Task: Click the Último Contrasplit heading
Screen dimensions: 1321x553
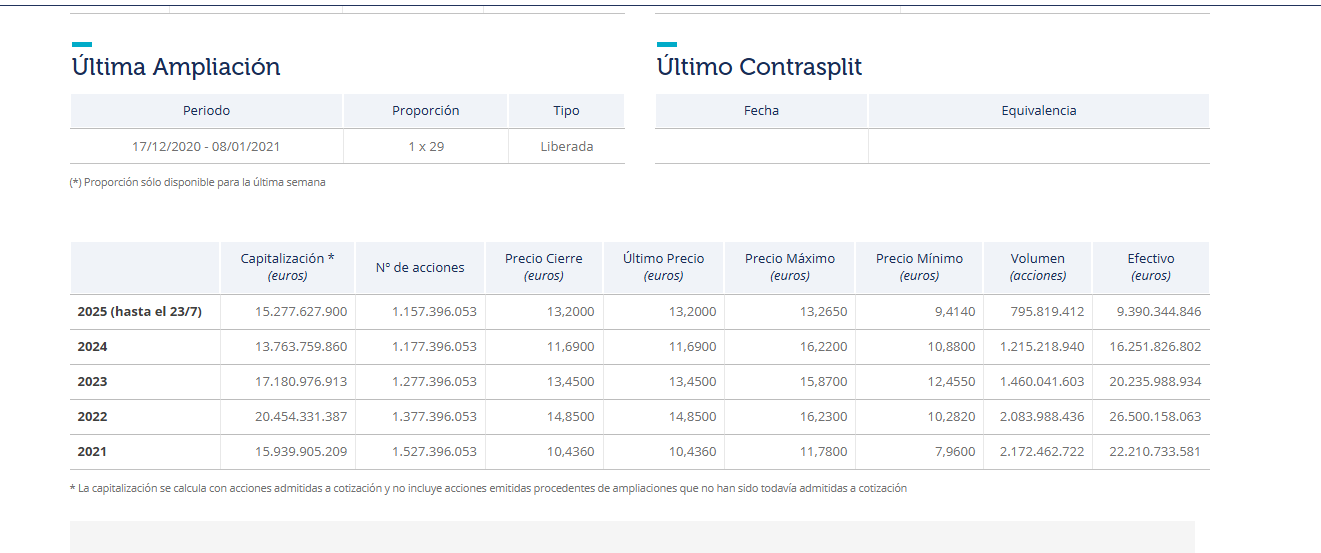Action: 759,67
